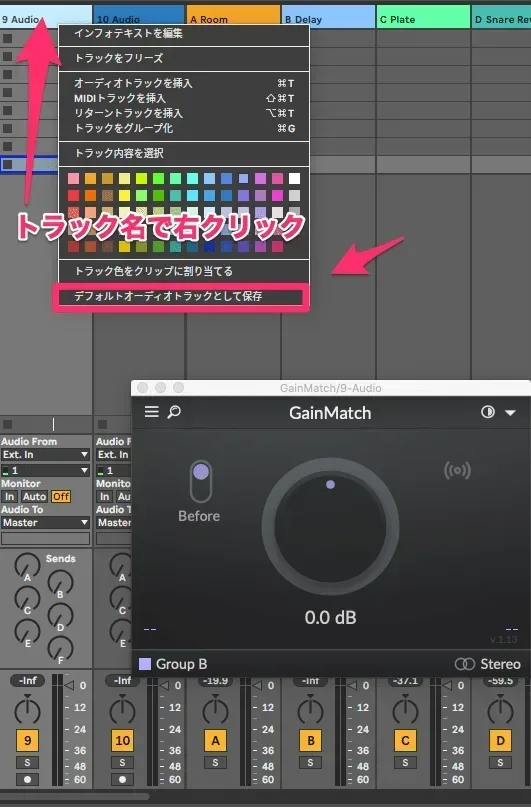
Task: Open the GainMatch top-right dropdown arrow
Action: 510,412
